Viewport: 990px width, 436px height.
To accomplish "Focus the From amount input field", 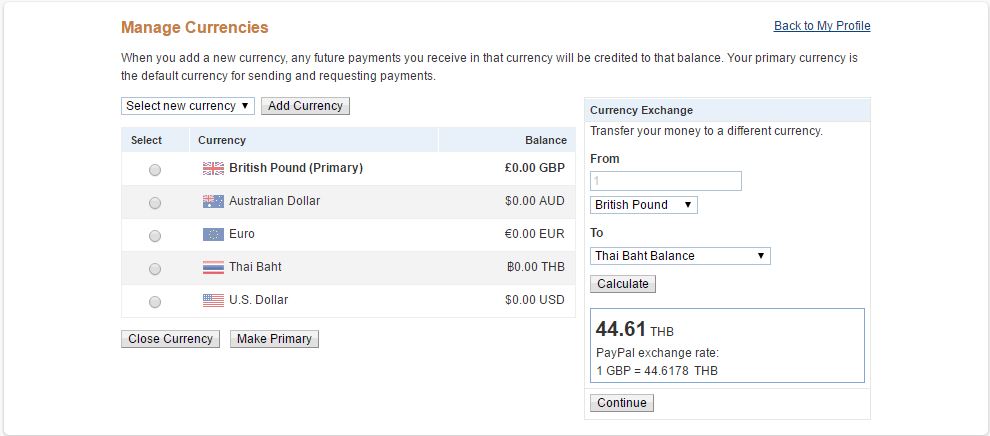I will pos(665,181).
